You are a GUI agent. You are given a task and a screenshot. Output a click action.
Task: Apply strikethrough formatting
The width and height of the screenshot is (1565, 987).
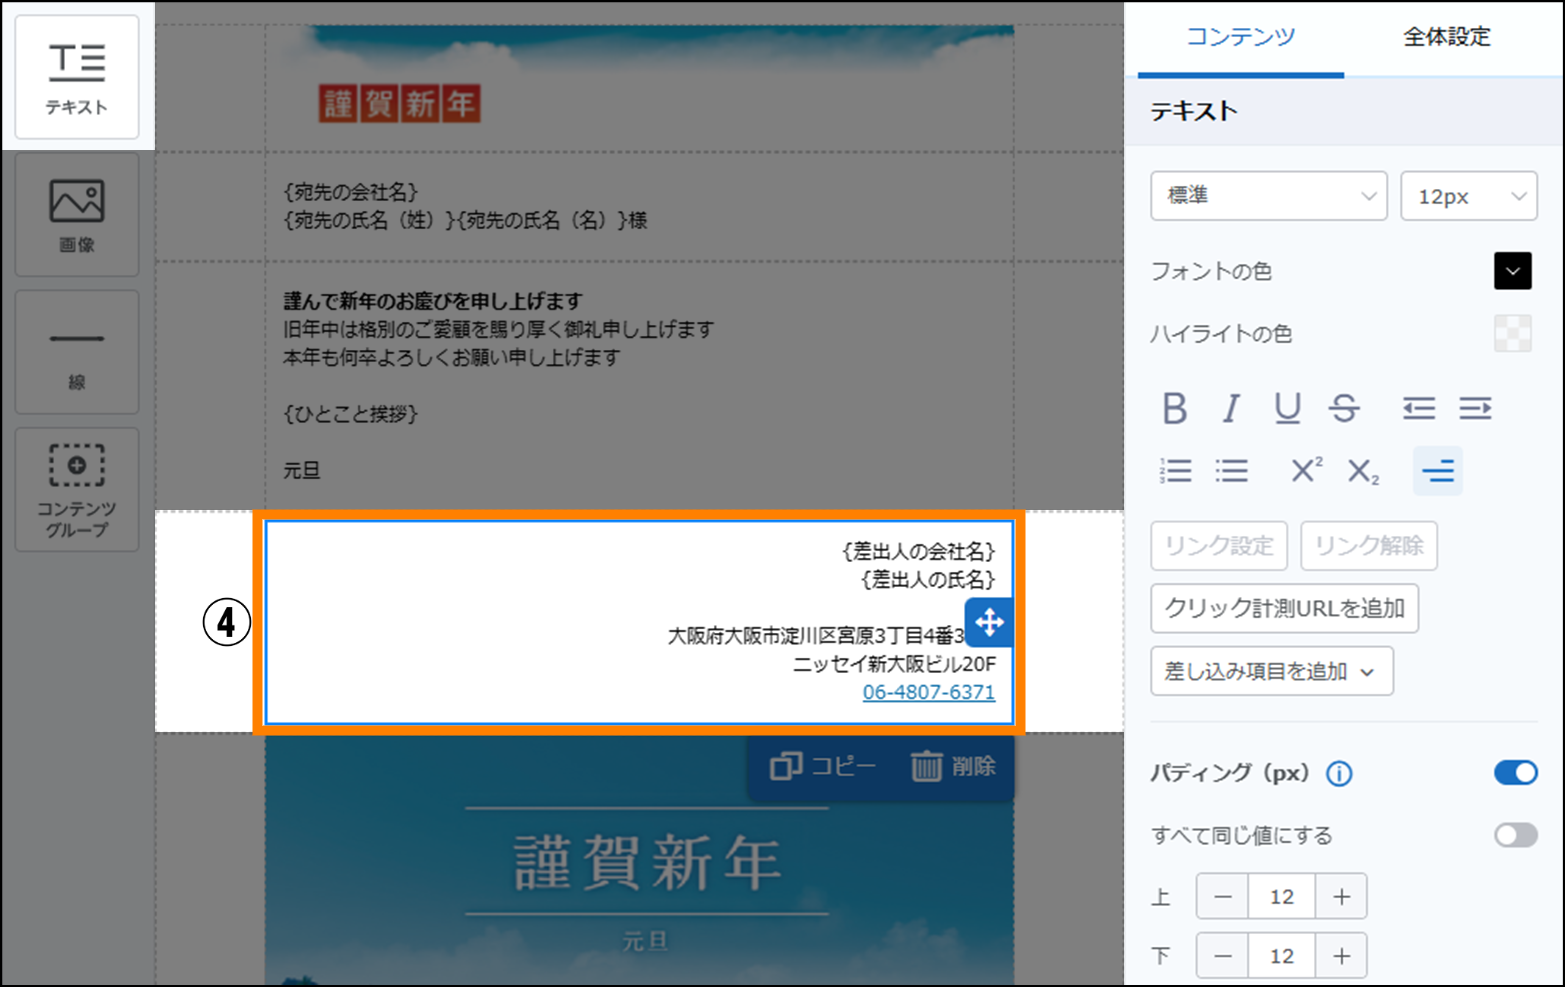click(1344, 409)
